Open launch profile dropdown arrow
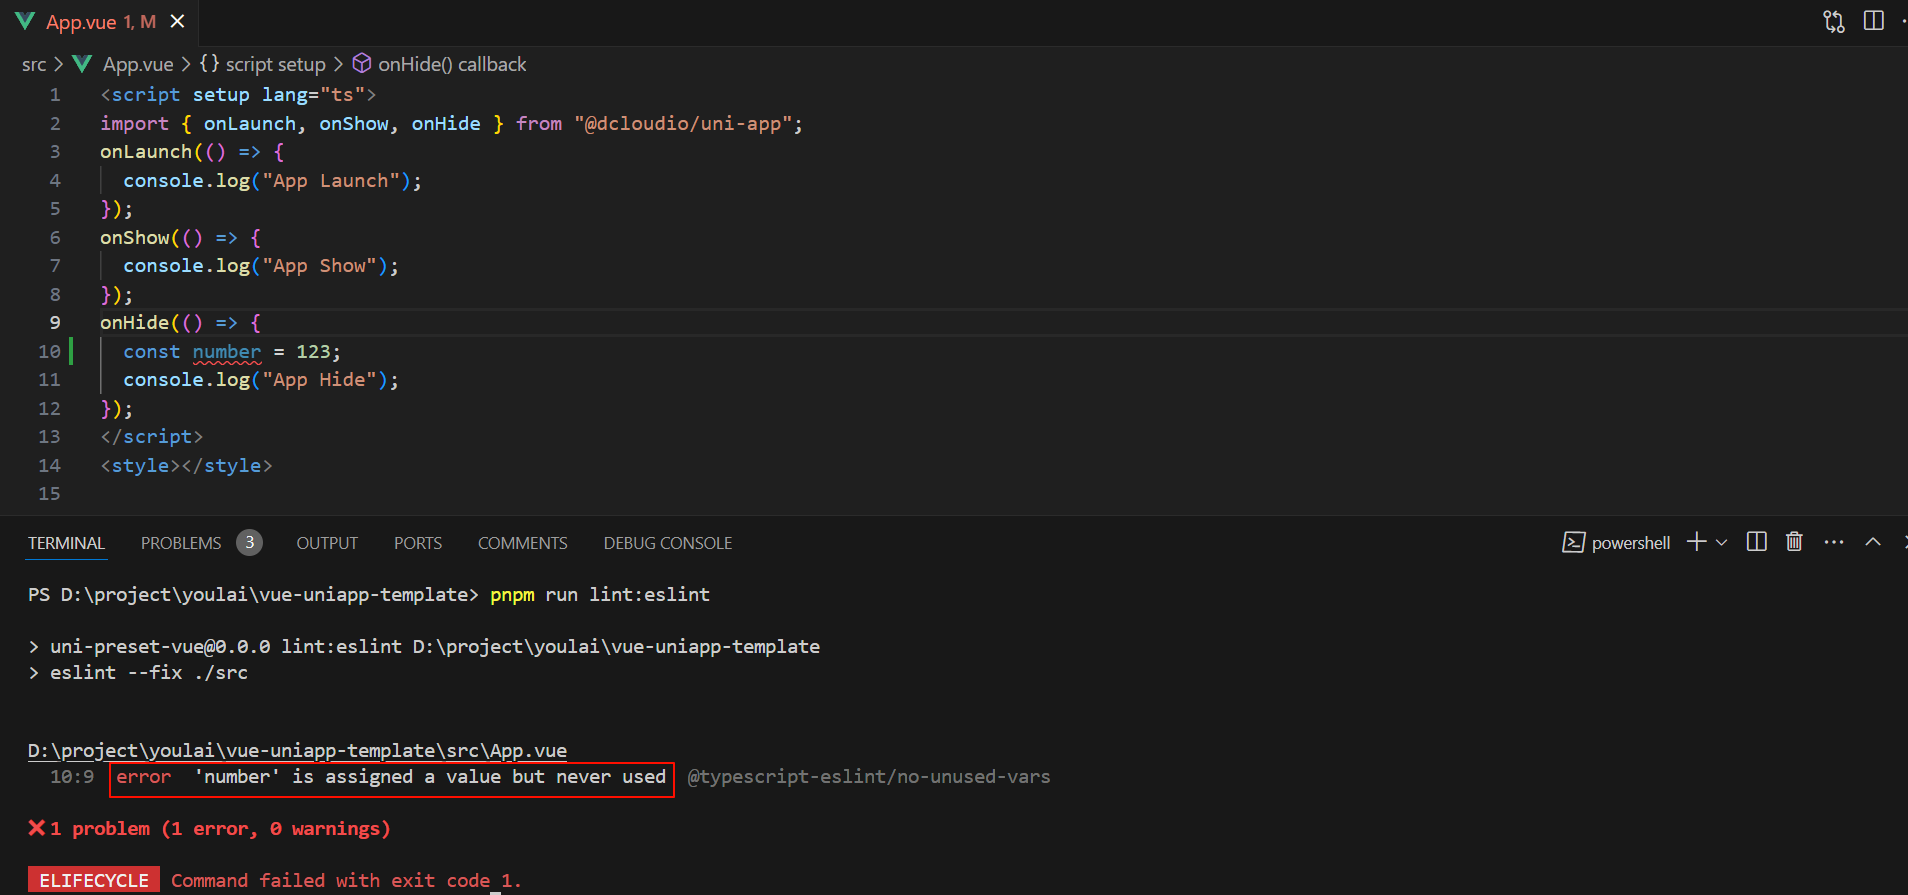Screen dimensions: 1908x895 tap(1721, 542)
